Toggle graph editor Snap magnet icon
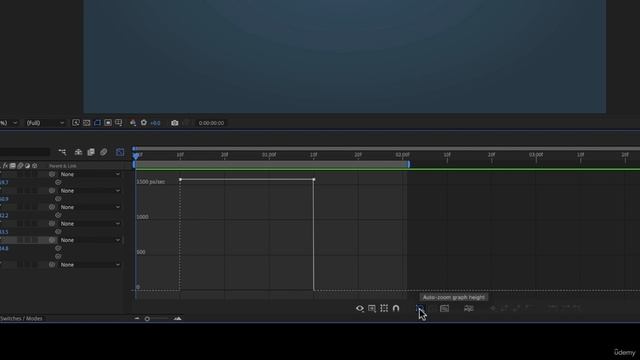This screenshot has width=640, height=360. 396,308
